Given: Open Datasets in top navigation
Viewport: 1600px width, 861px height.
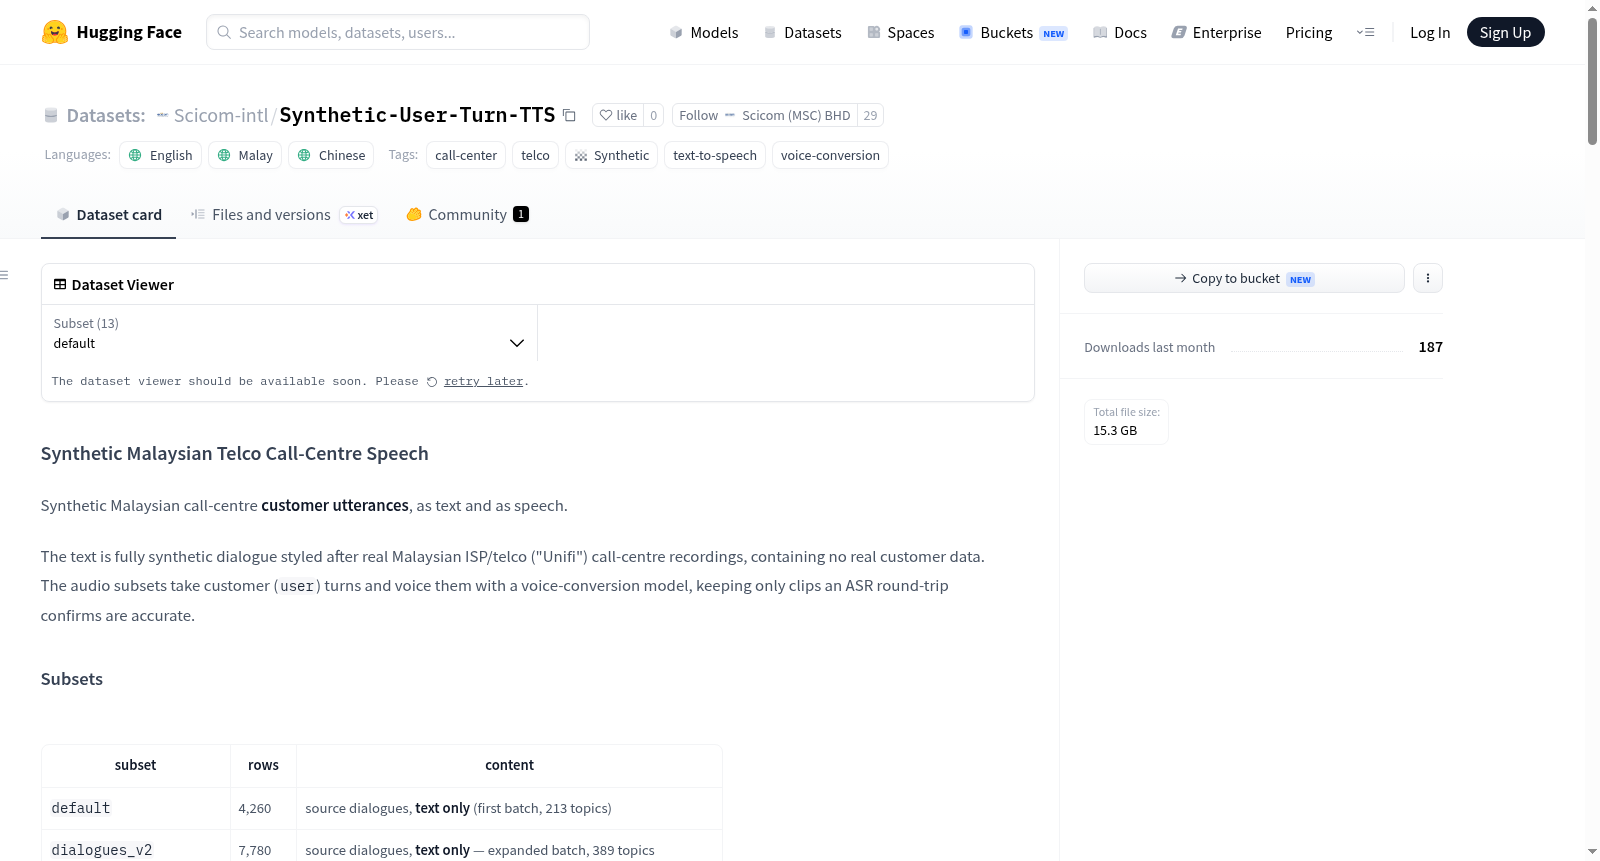Looking at the screenshot, I should tap(802, 32).
